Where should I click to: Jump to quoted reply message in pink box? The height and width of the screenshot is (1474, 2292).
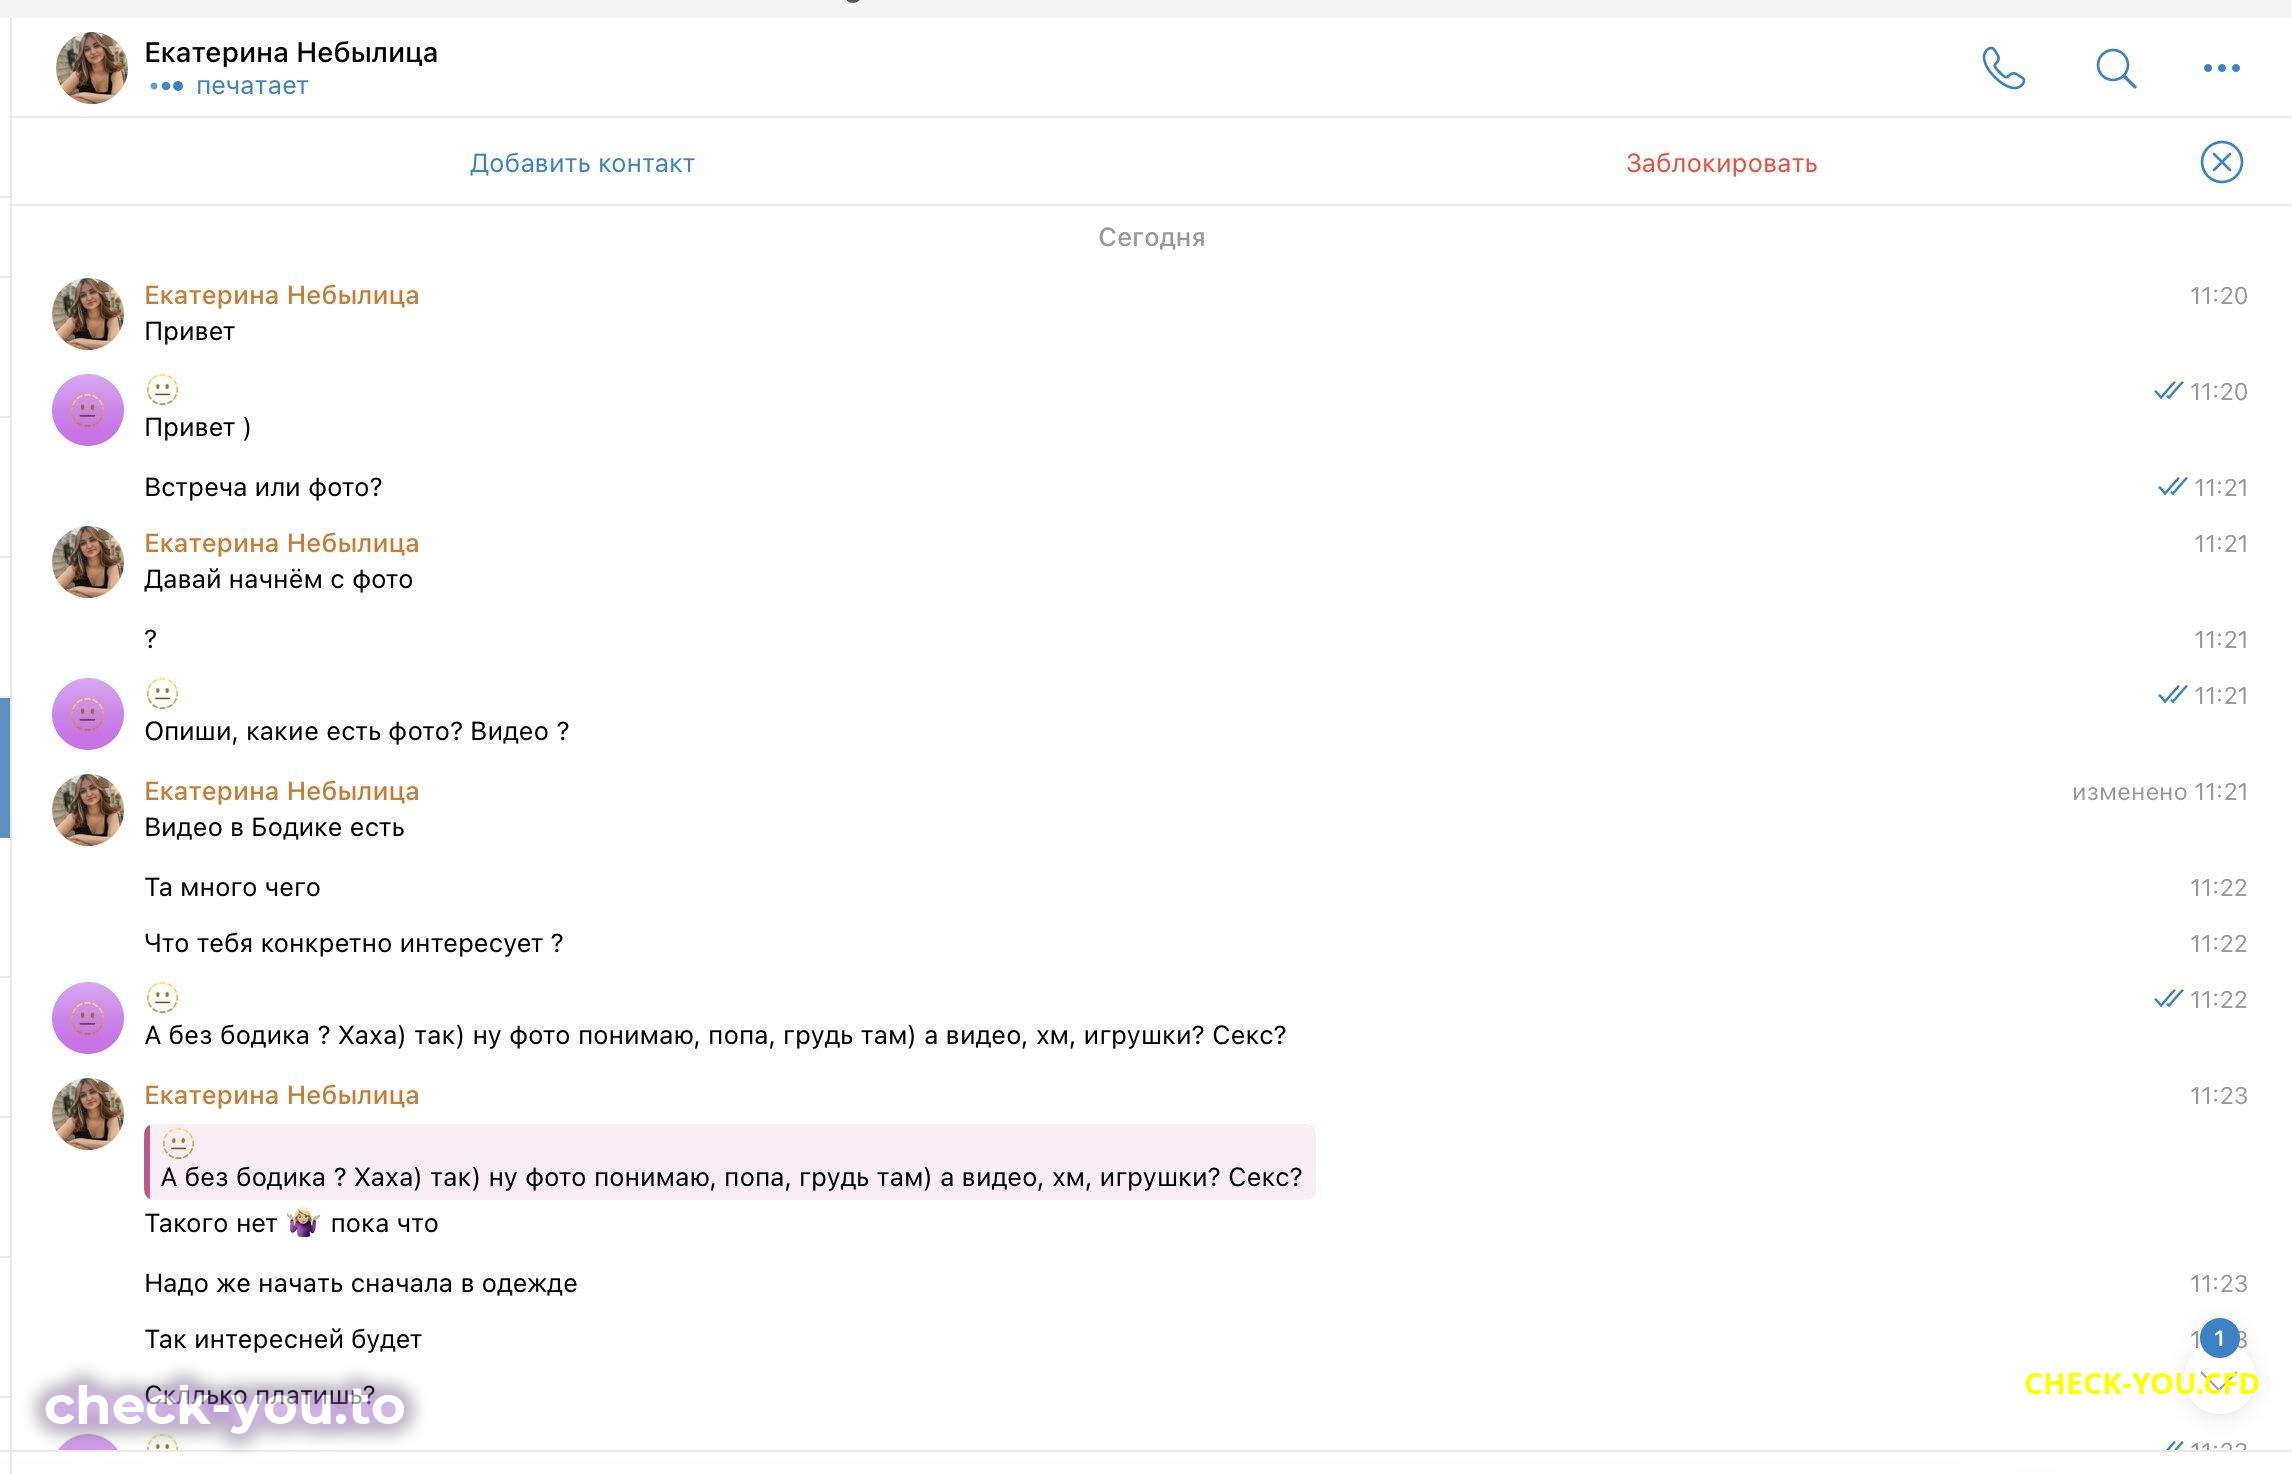[x=730, y=1162]
